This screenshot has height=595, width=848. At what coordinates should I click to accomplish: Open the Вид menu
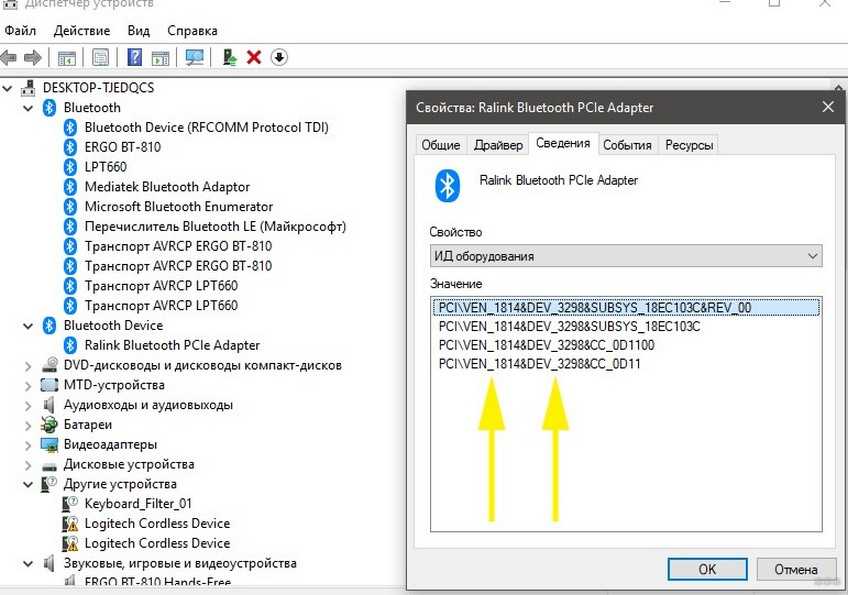click(x=138, y=30)
